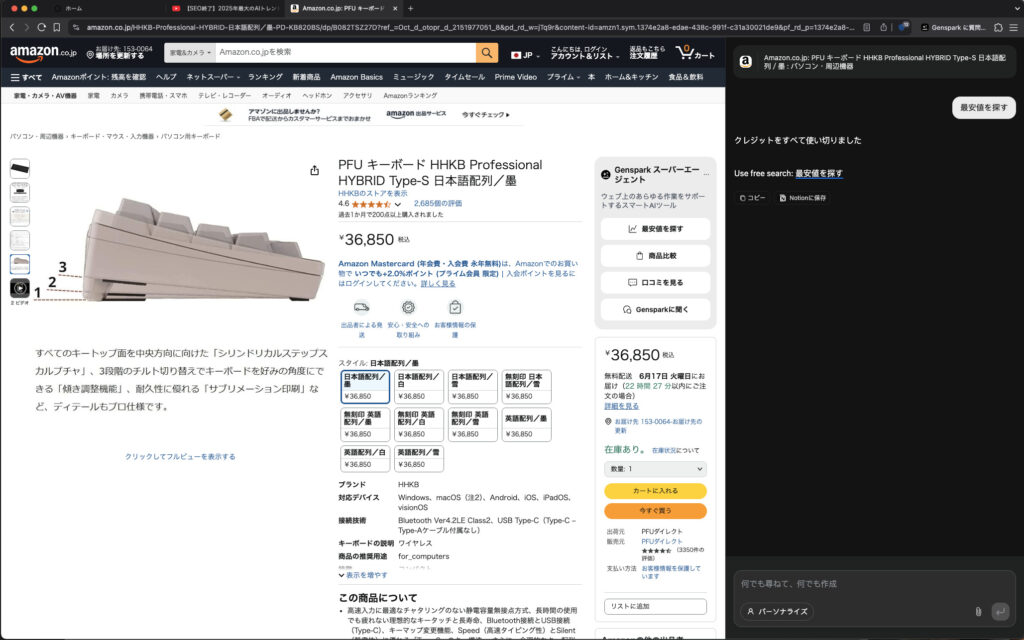Click the reader view icon in address bar
This screenshot has height=640, width=1024.
click(867, 27)
